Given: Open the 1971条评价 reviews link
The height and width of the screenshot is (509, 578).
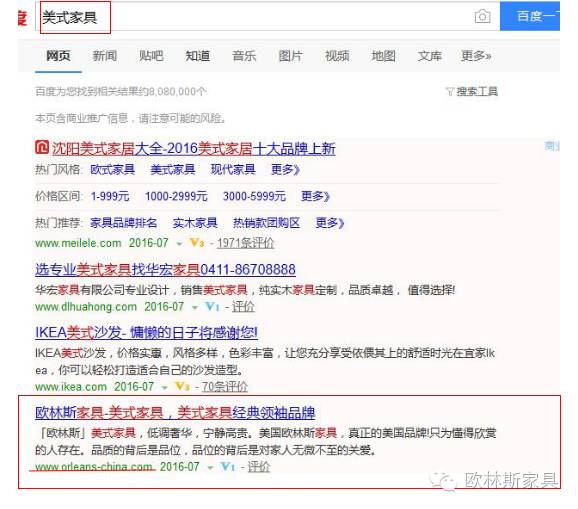Looking at the screenshot, I should [x=245, y=243].
